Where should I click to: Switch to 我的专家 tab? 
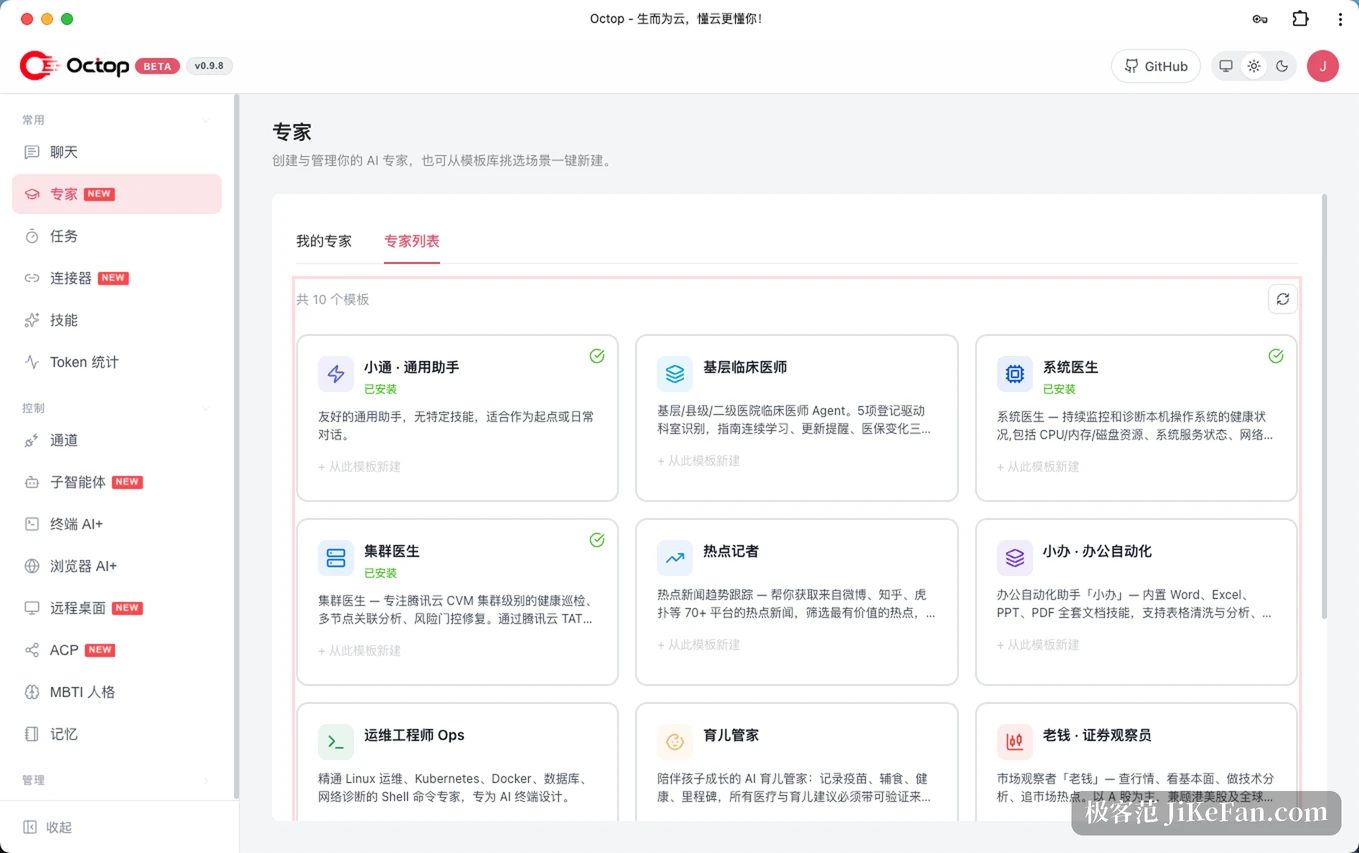[324, 241]
